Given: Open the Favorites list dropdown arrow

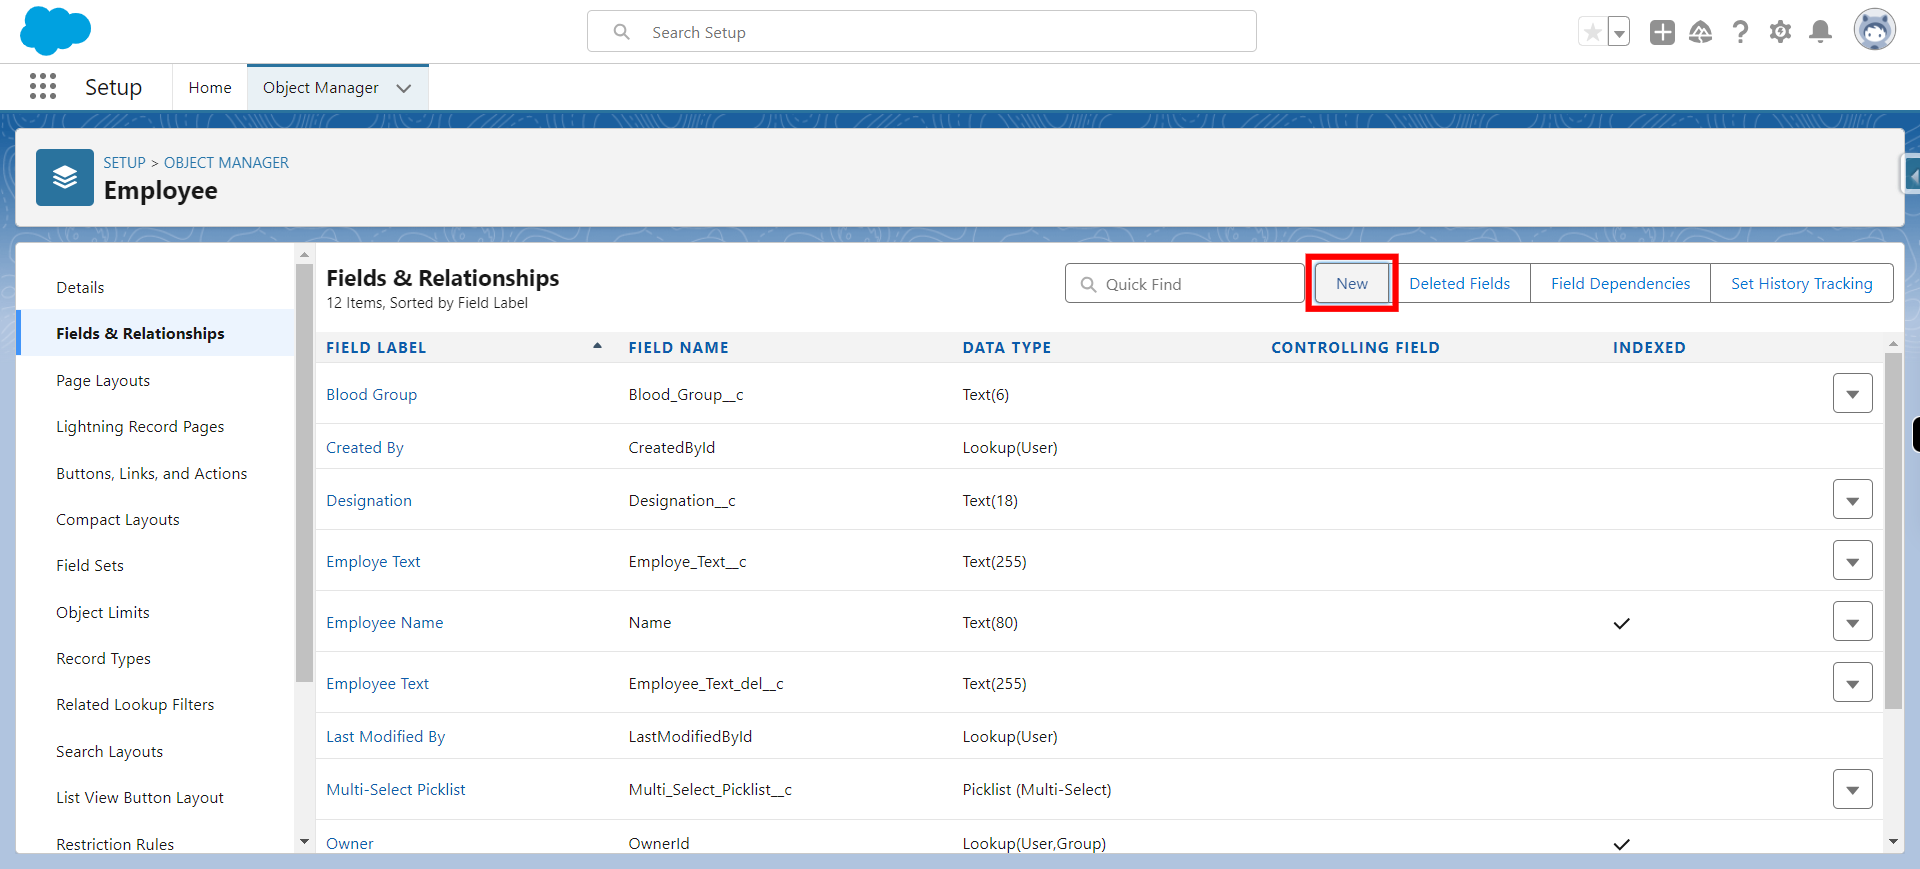Looking at the screenshot, I should click(x=1619, y=32).
